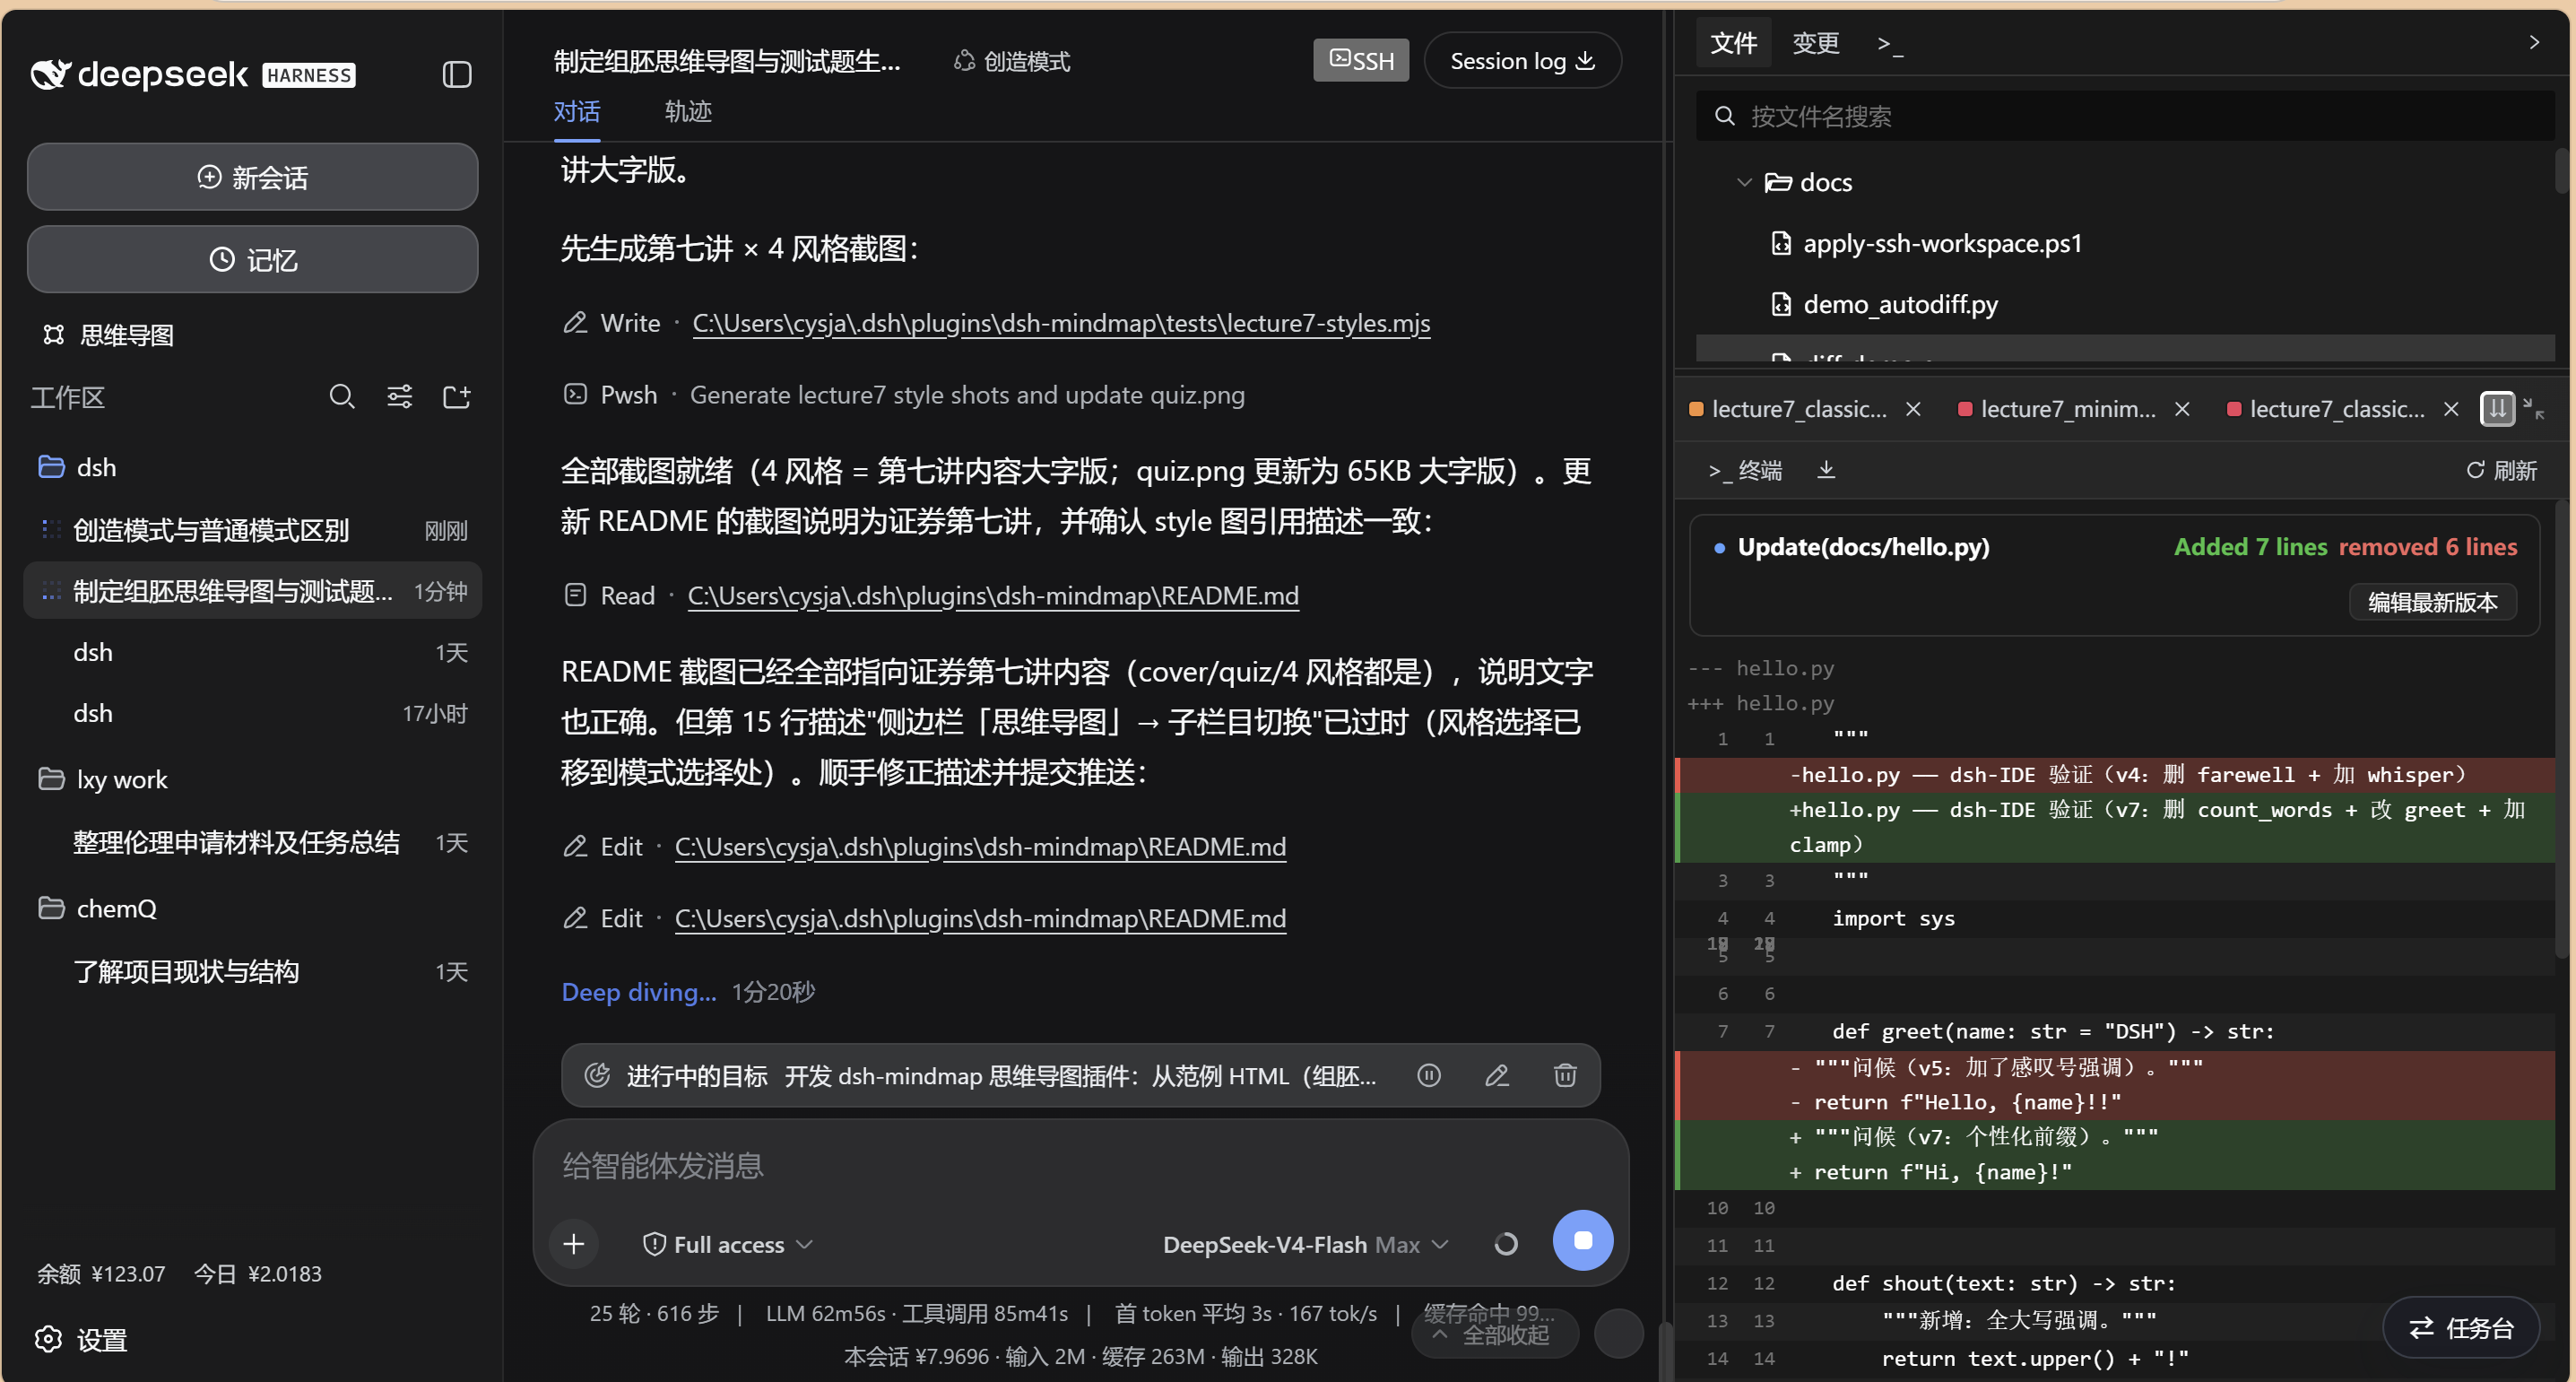Open the 记忆 memory panel

tap(252, 259)
